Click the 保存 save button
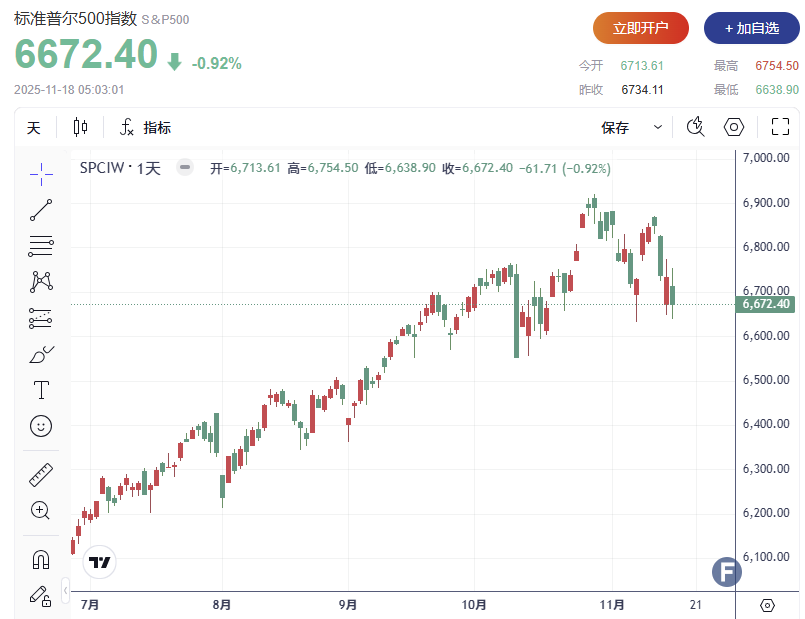The height and width of the screenshot is (619, 805). tap(615, 127)
